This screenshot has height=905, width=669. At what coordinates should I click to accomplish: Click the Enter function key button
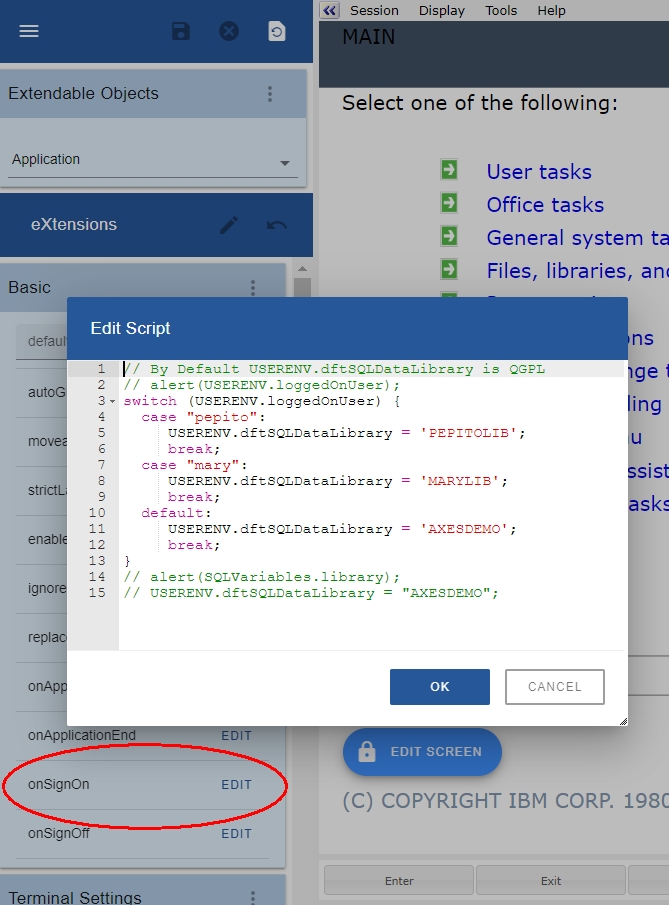tap(399, 881)
